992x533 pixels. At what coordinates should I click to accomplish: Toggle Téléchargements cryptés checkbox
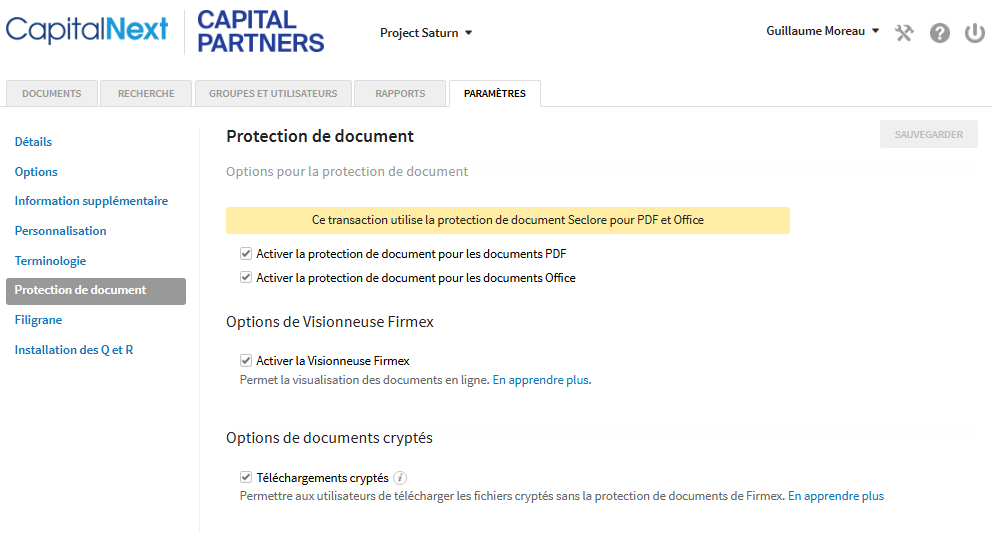pyautogui.click(x=246, y=477)
